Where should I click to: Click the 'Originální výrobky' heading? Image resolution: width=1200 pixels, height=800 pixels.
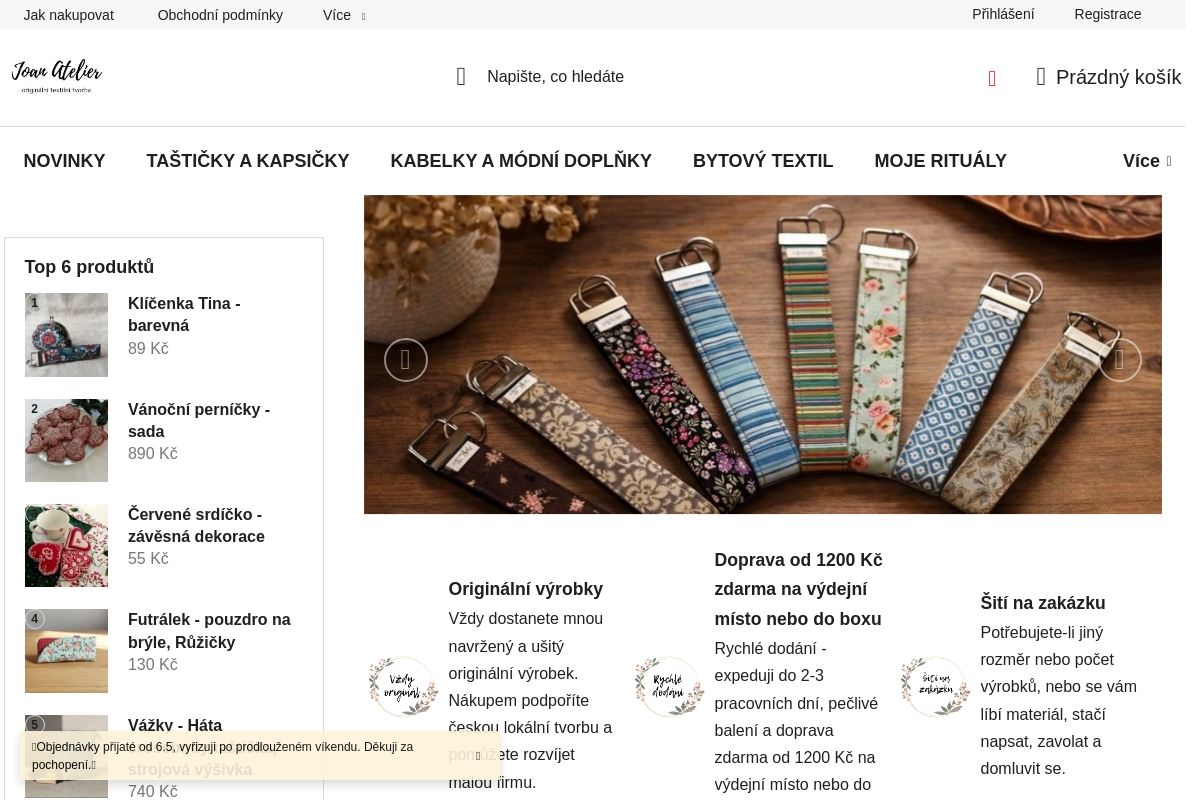[x=526, y=589]
